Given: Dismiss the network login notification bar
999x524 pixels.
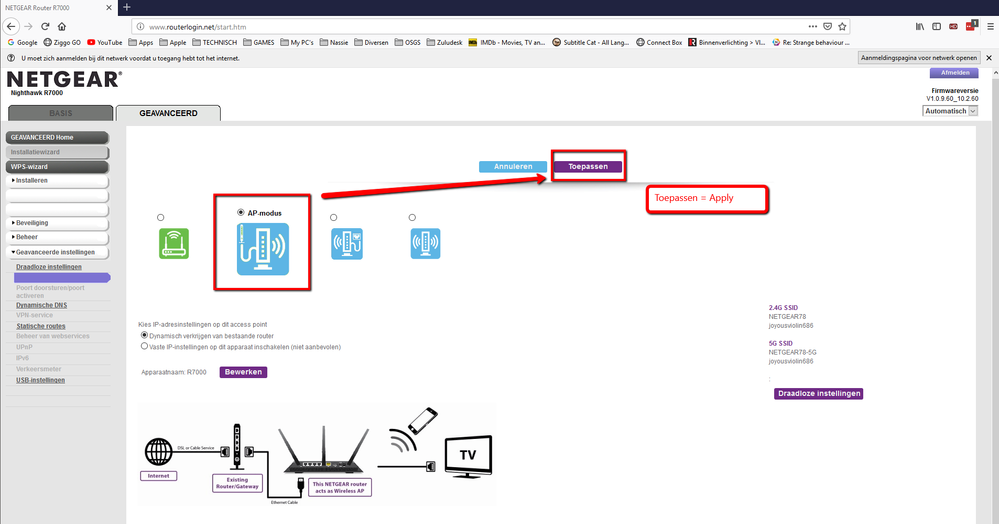Looking at the screenshot, I should [x=989, y=58].
